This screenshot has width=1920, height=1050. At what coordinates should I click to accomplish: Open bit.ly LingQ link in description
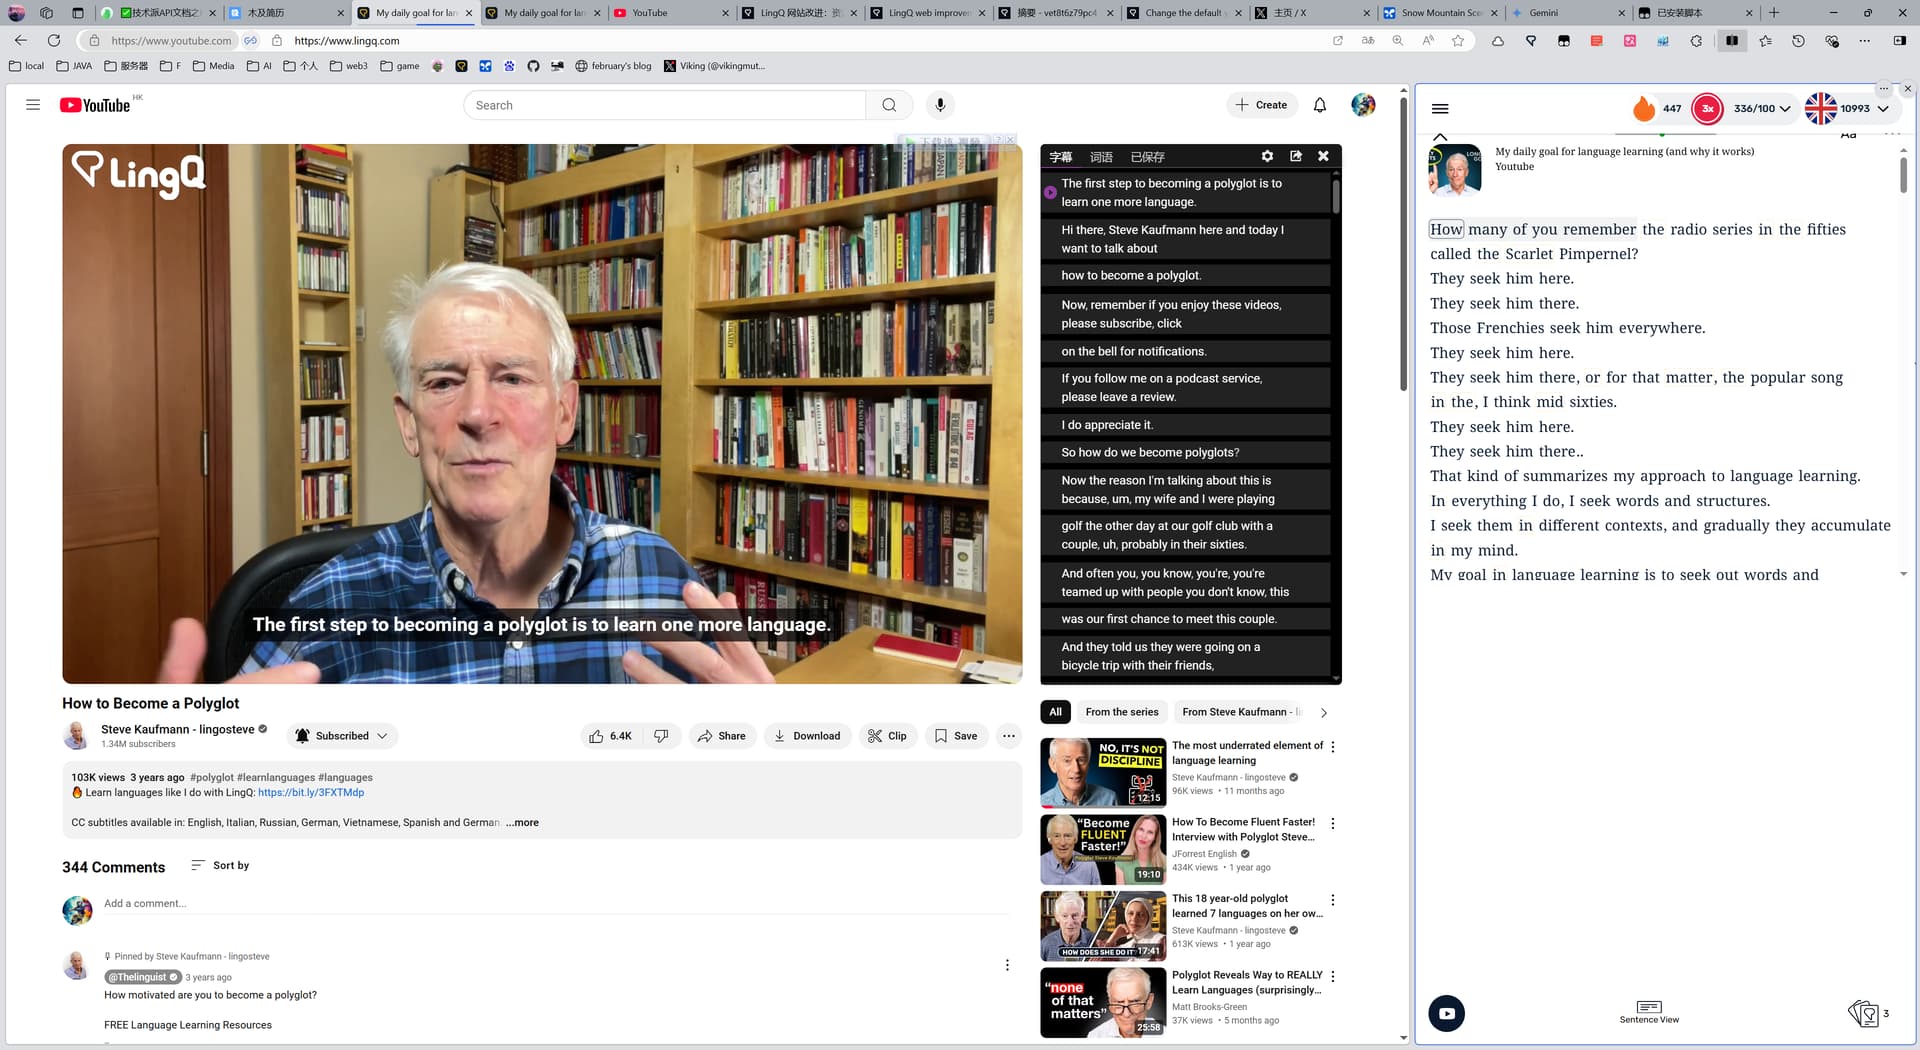pyautogui.click(x=311, y=793)
